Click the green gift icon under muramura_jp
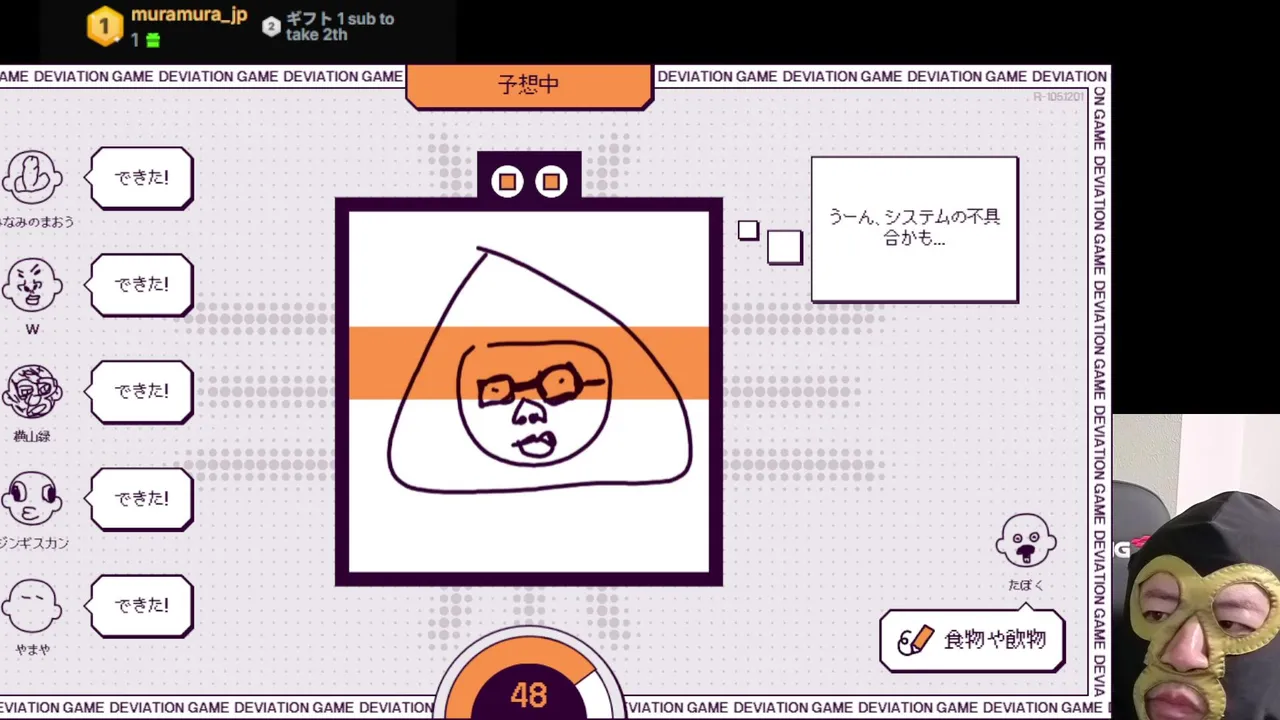The width and height of the screenshot is (1280, 720). pyautogui.click(x=152, y=40)
